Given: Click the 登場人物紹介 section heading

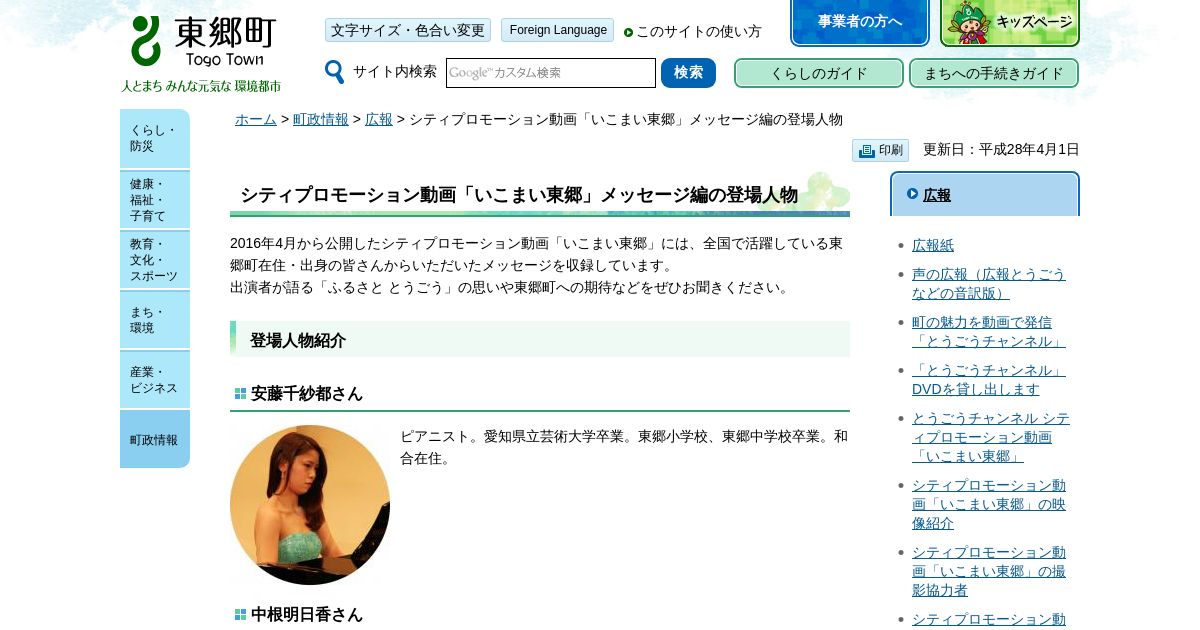Looking at the screenshot, I should tap(298, 340).
